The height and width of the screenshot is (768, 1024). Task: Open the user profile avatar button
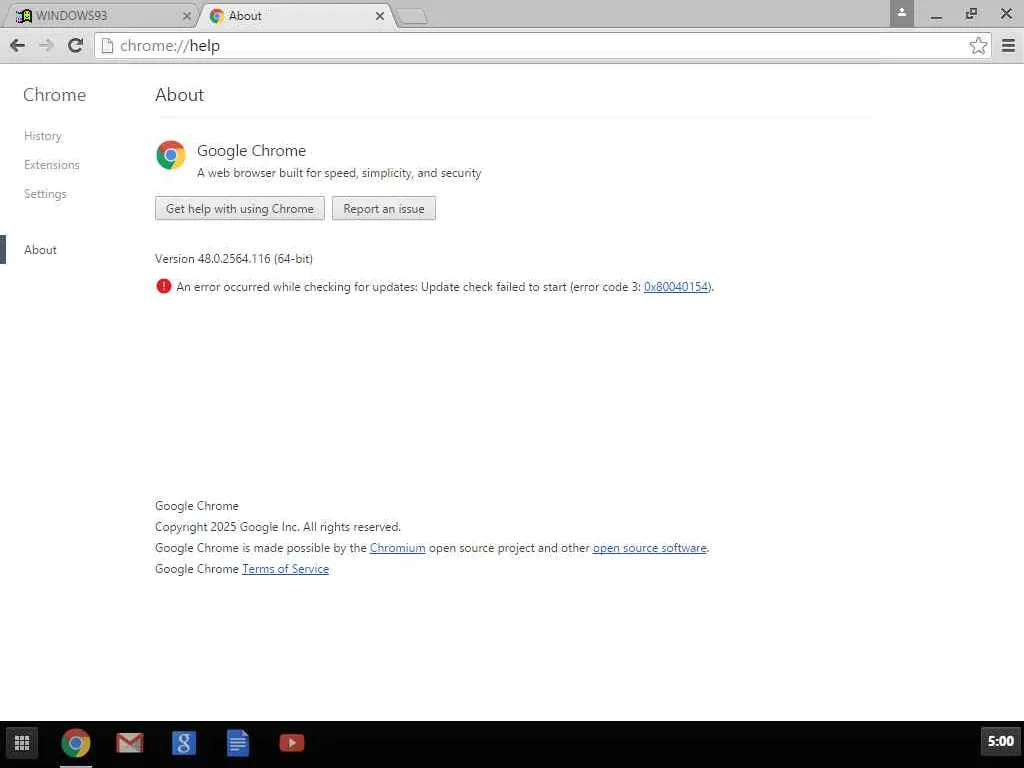pyautogui.click(x=901, y=13)
